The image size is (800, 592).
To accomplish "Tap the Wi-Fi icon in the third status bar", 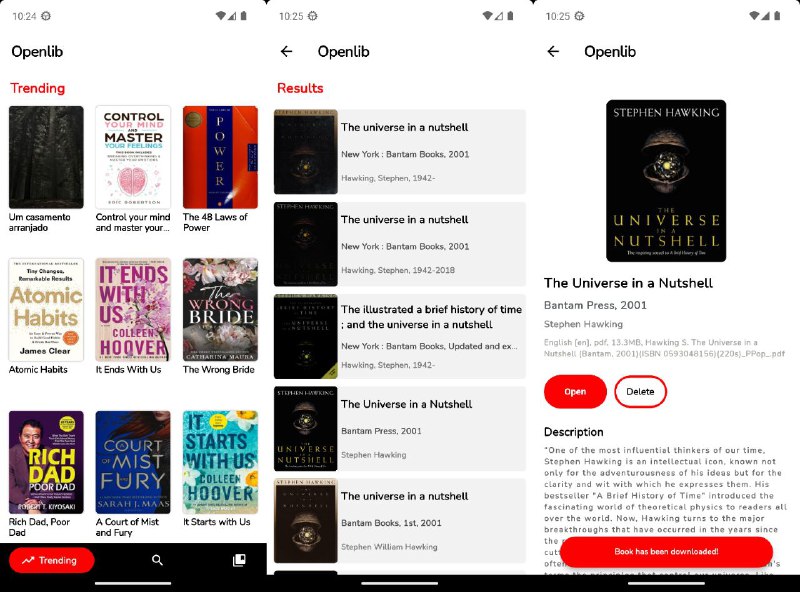I will [x=754, y=16].
